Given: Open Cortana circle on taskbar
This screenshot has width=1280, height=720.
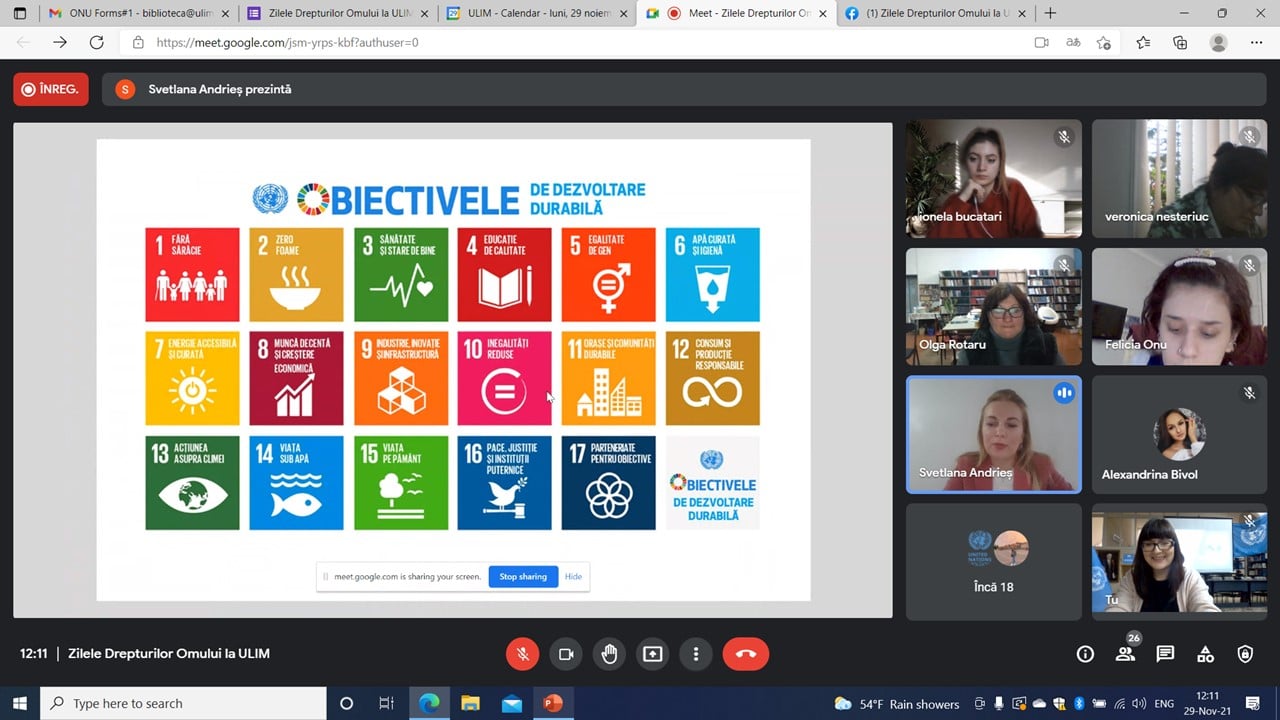Looking at the screenshot, I should [346, 703].
